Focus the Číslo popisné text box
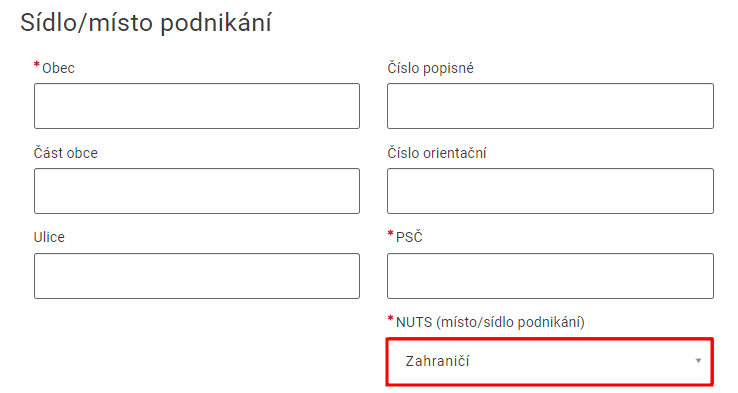The width and height of the screenshot is (738, 393). click(x=550, y=106)
